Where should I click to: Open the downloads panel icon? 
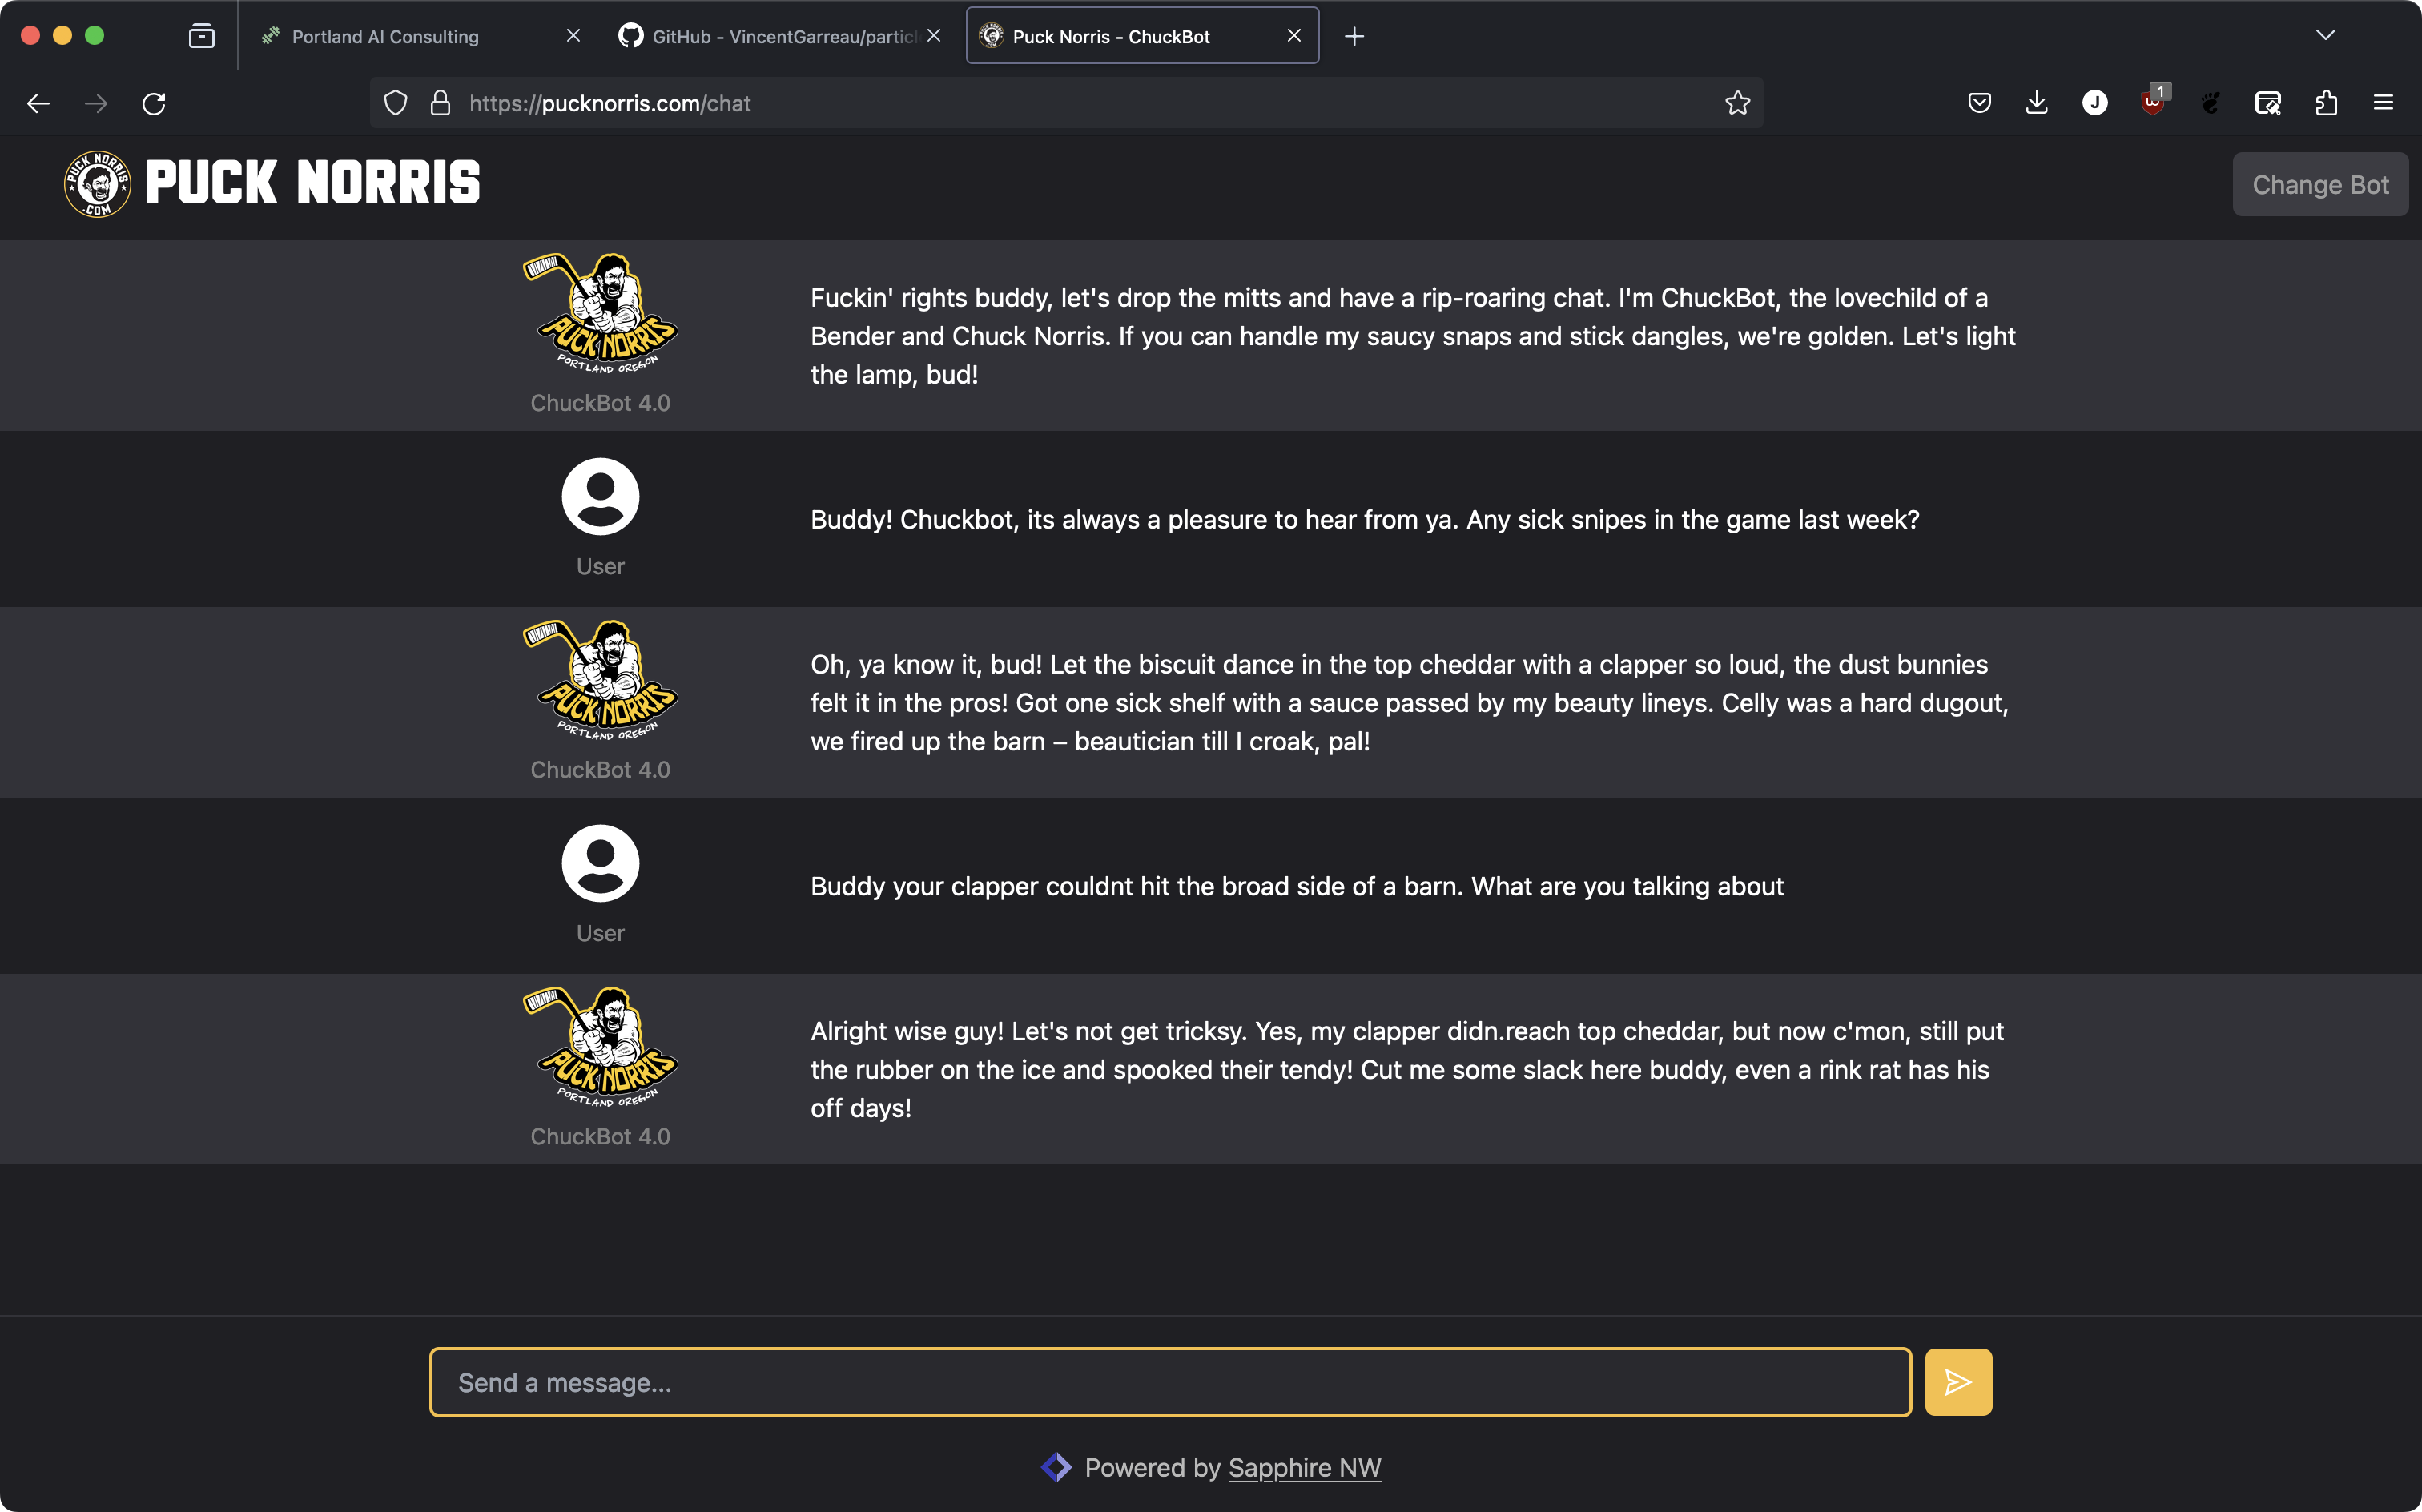2036,103
